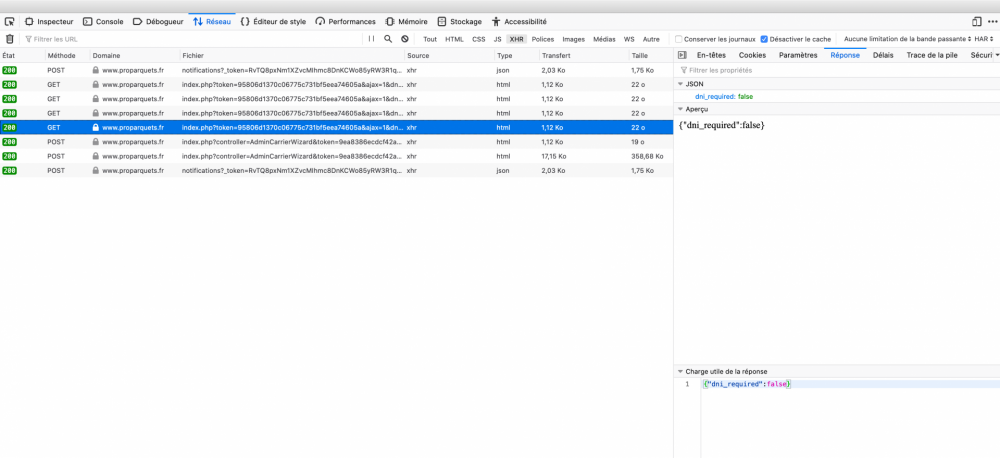Filter requests by Tout
This screenshot has width=1000, height=458.
coord(430,39)
